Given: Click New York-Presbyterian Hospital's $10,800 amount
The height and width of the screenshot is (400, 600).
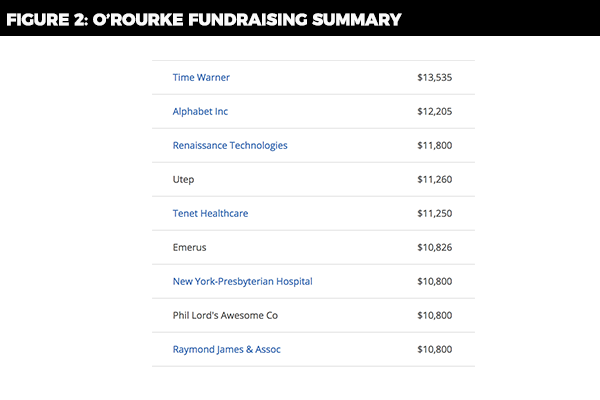Looking at the screenshot, I should (435, 281).
